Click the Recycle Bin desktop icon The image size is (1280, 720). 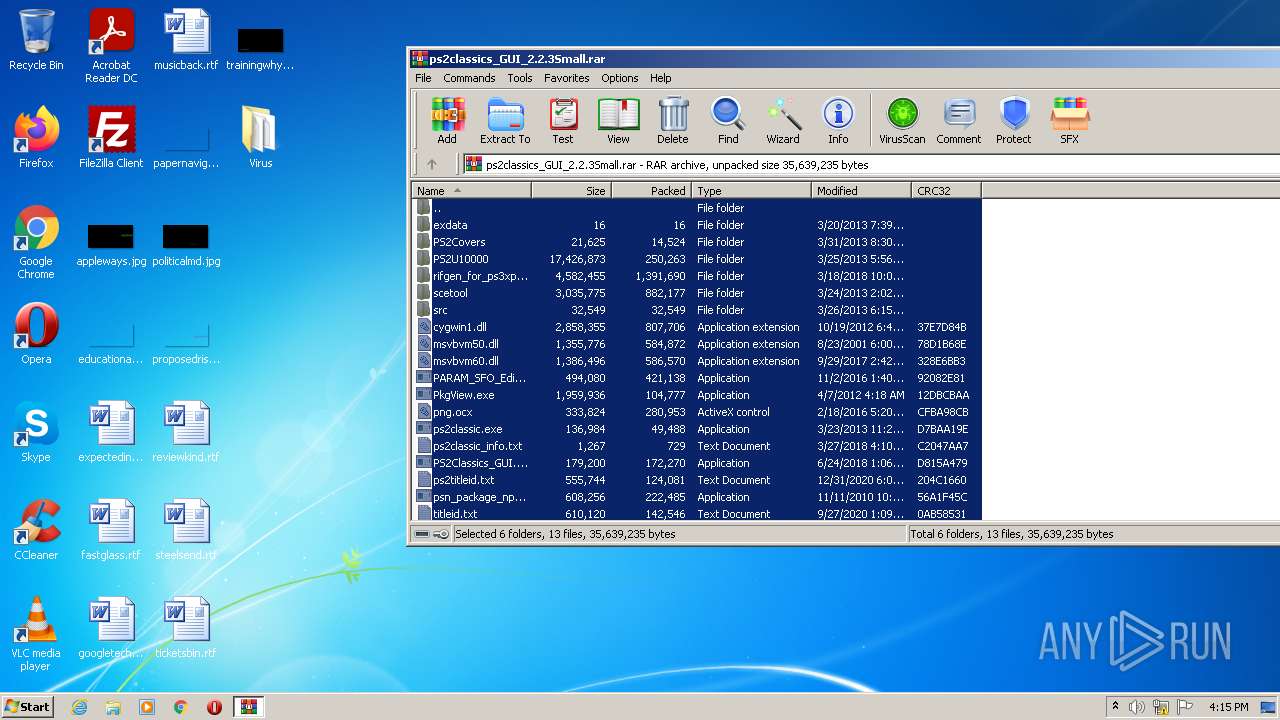point(36,40)
